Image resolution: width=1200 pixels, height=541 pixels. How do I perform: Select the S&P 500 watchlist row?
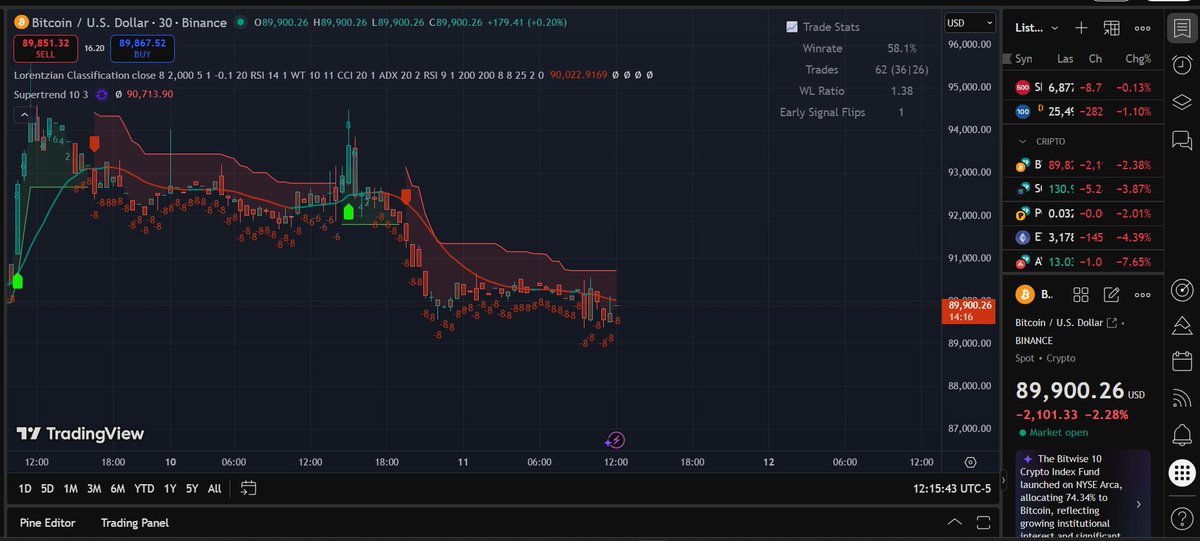click(x=1081, y=87)
